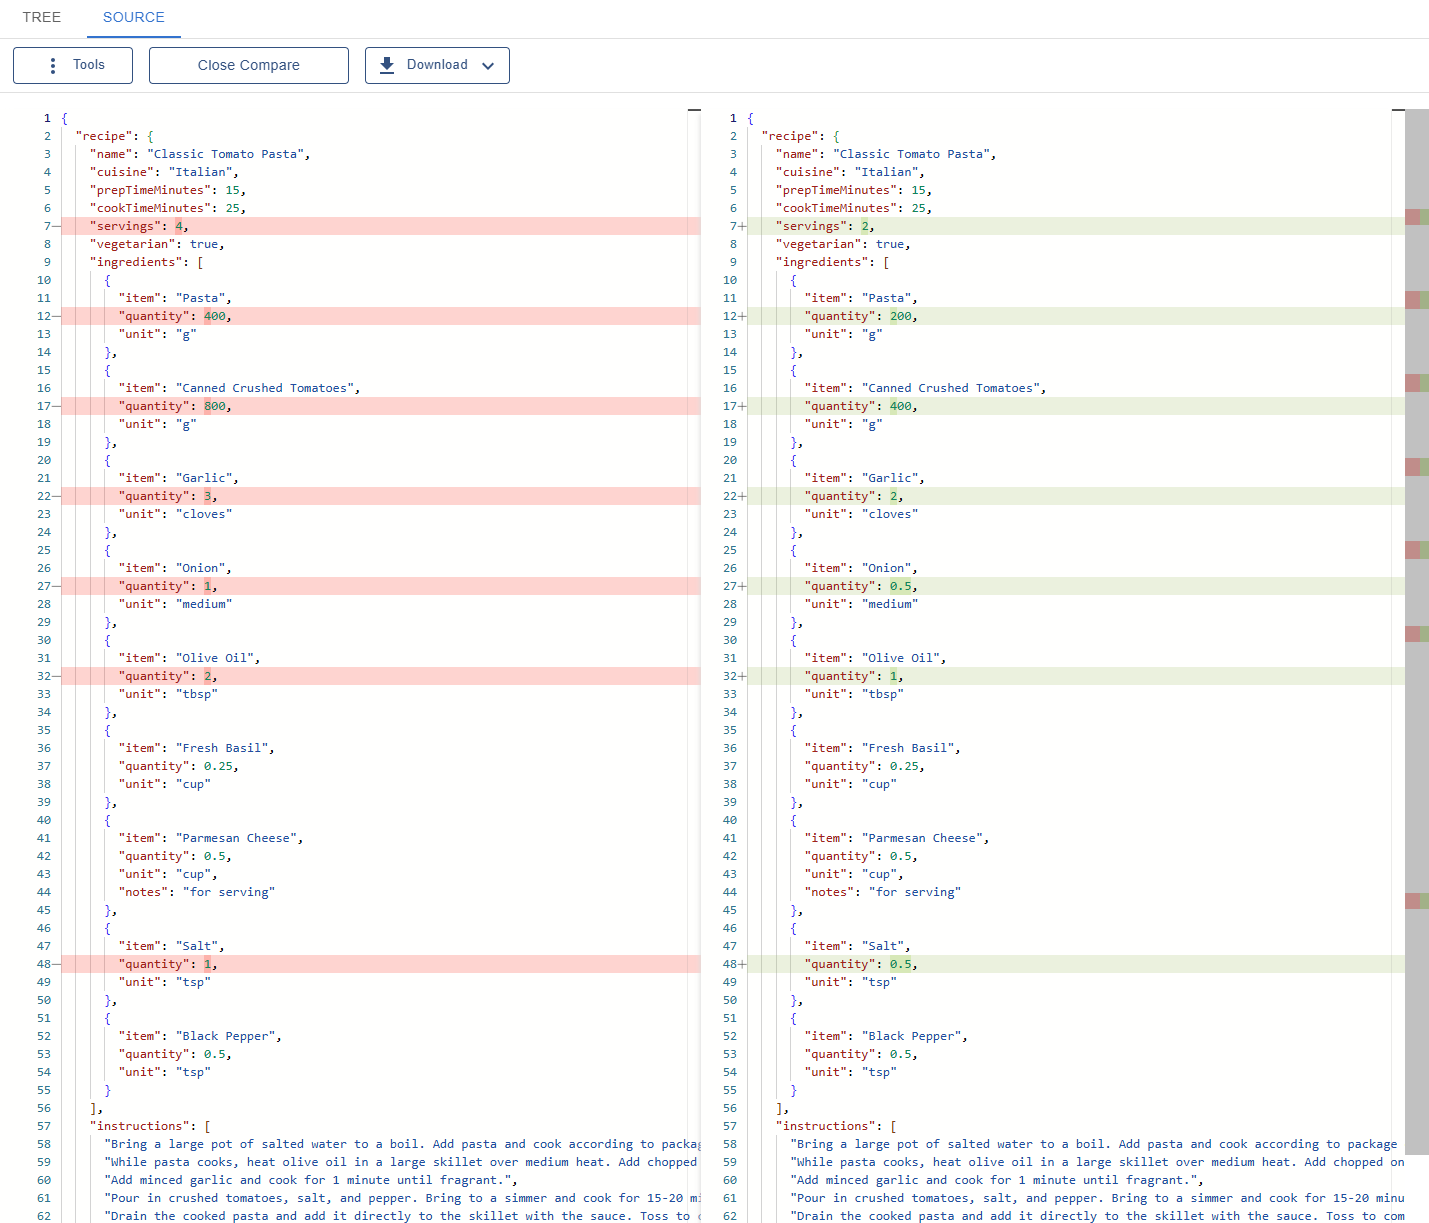Click left "recipe": { line
Viewport: 1429px width, 1223px height.
[x=115, y=136]
